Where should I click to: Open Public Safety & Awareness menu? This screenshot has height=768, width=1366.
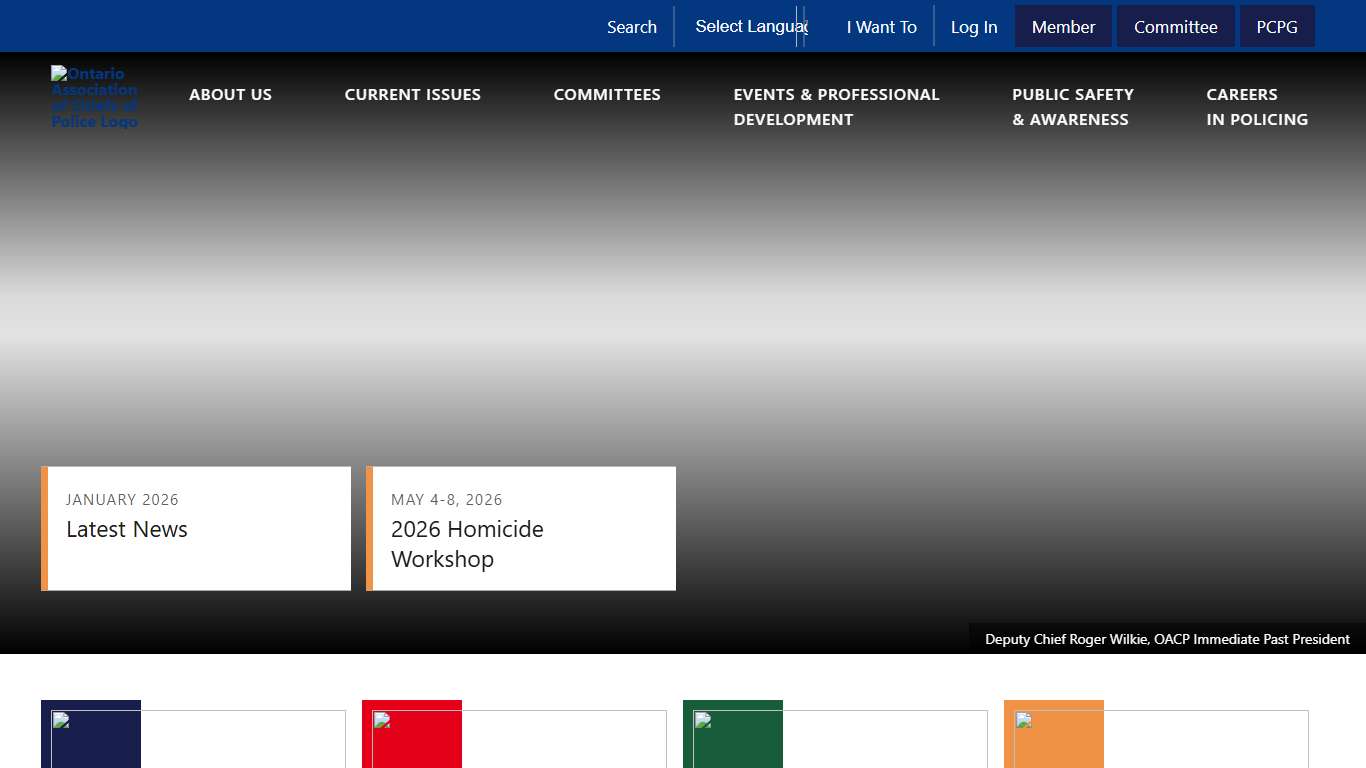point(1072,107)
